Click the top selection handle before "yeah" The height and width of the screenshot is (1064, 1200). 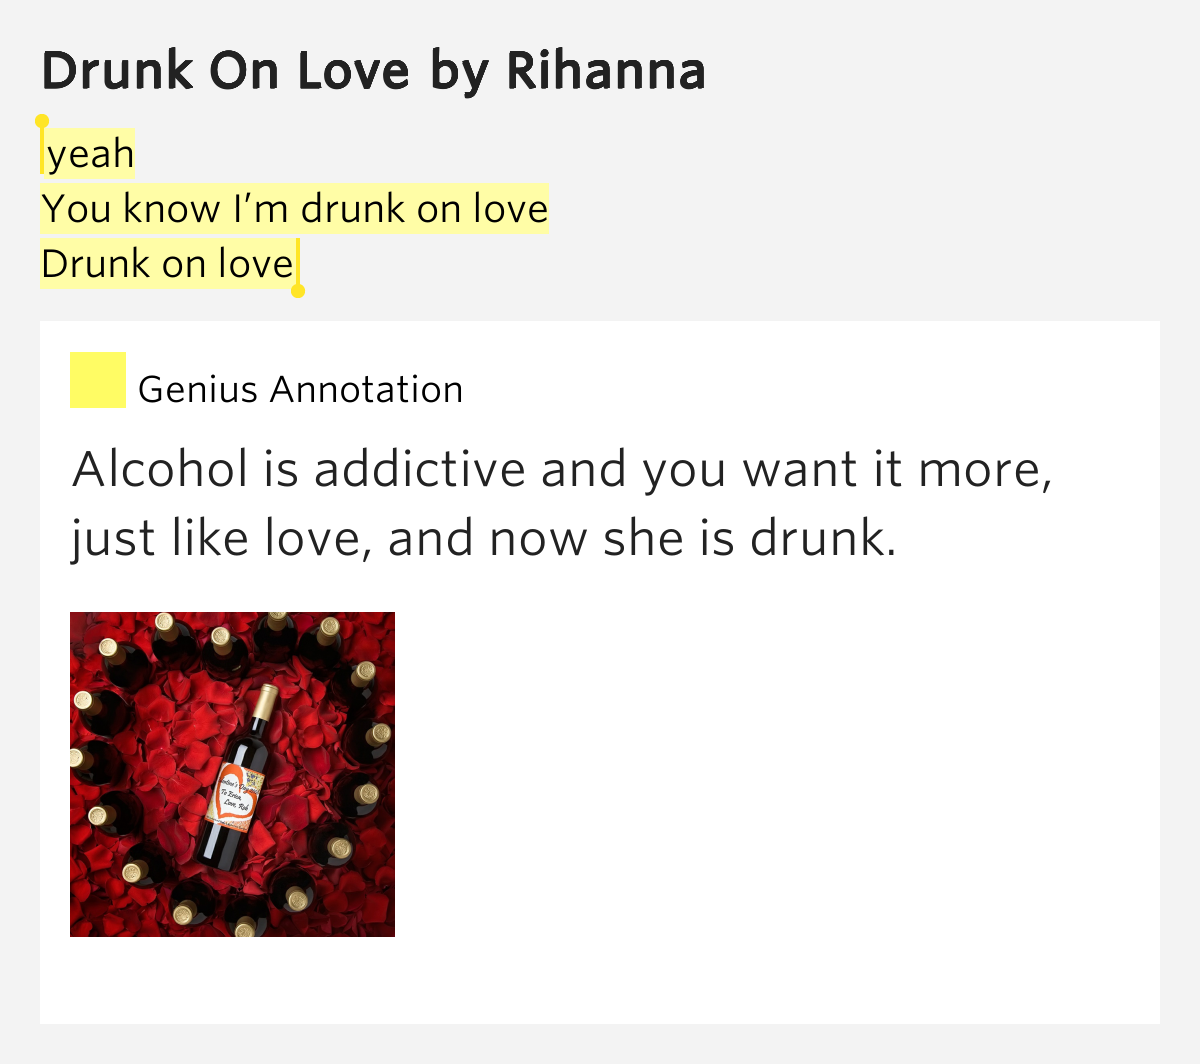coord(42,122)
